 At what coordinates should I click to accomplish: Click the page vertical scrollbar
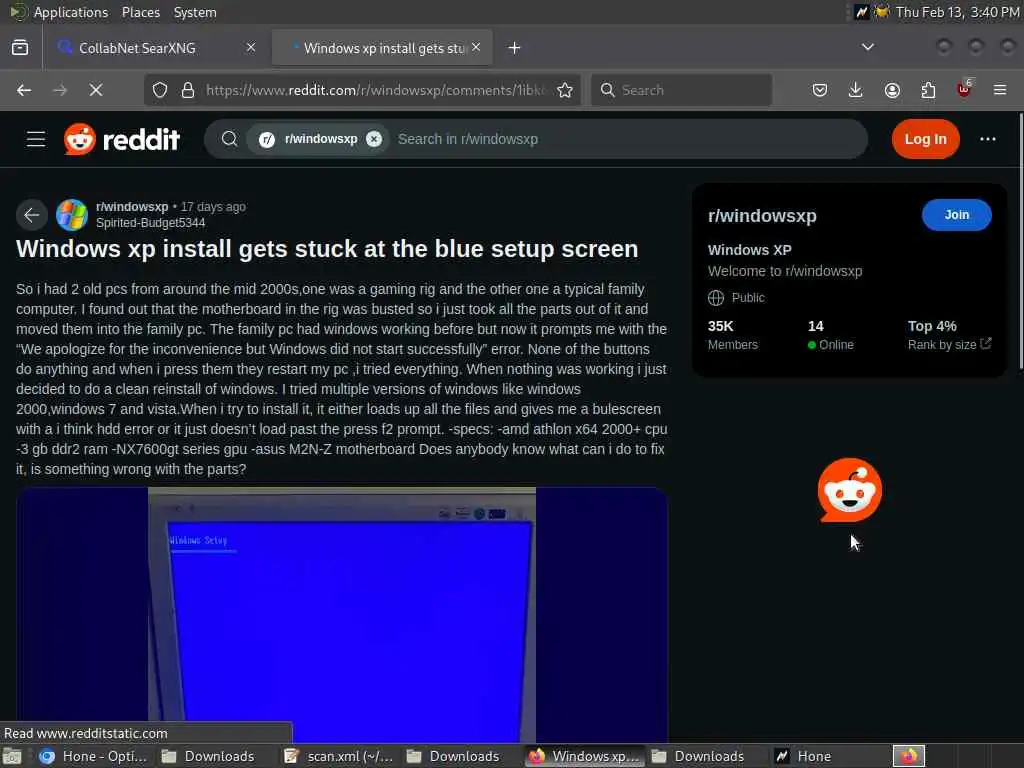1021,242
